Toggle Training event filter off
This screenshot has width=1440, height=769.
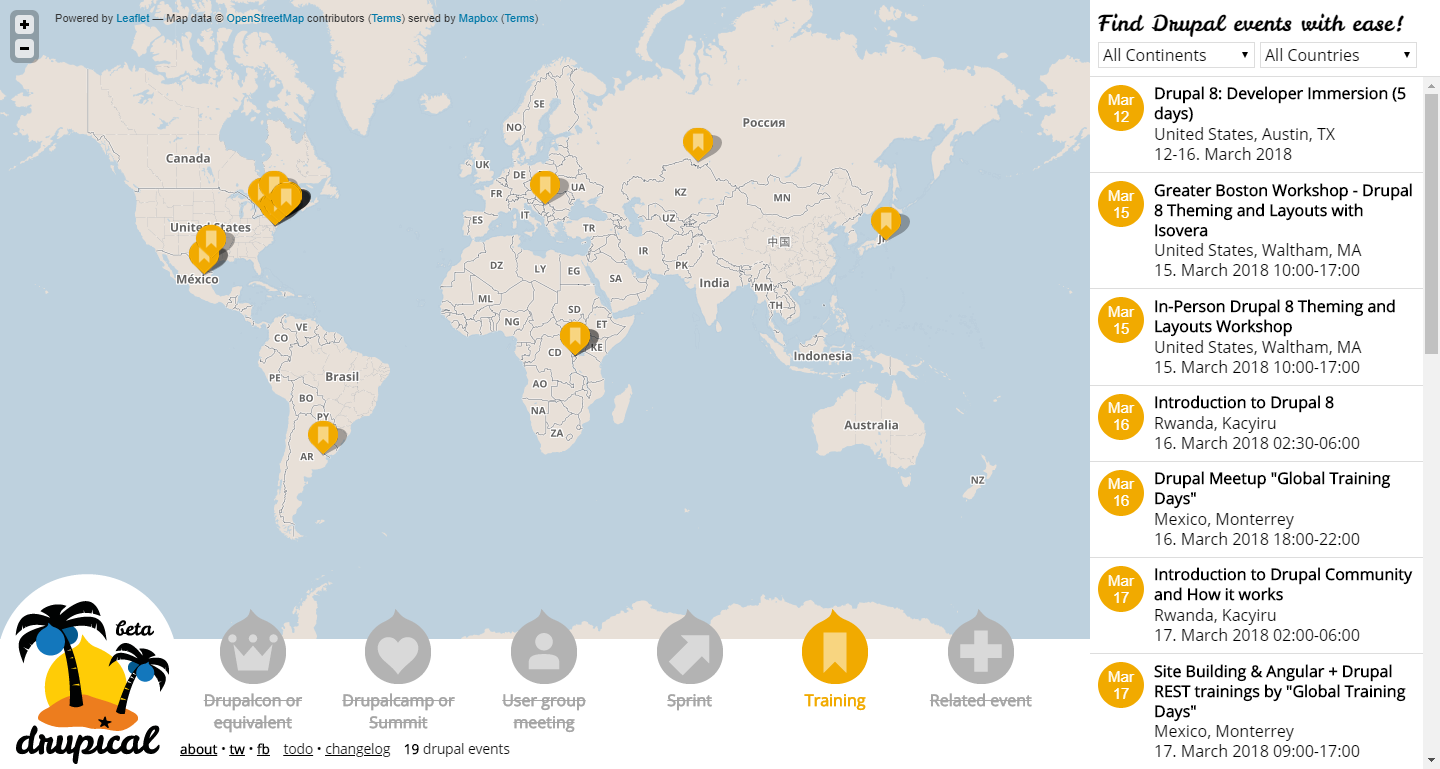pos(835,662)
